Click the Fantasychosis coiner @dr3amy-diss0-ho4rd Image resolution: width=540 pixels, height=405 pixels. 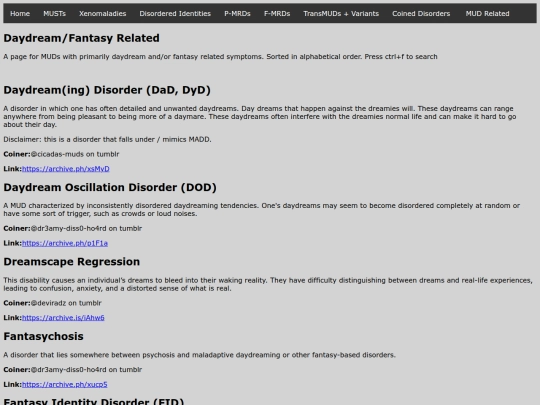point(86,370)
